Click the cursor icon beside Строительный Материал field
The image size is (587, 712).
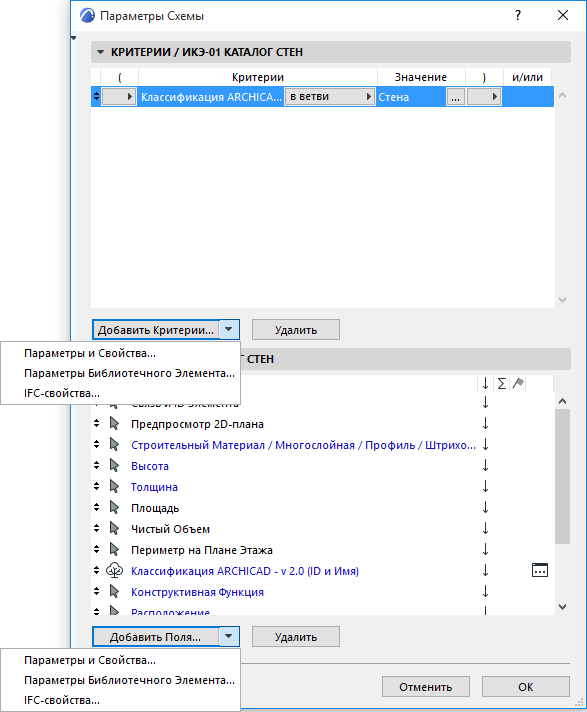[114, 445]
